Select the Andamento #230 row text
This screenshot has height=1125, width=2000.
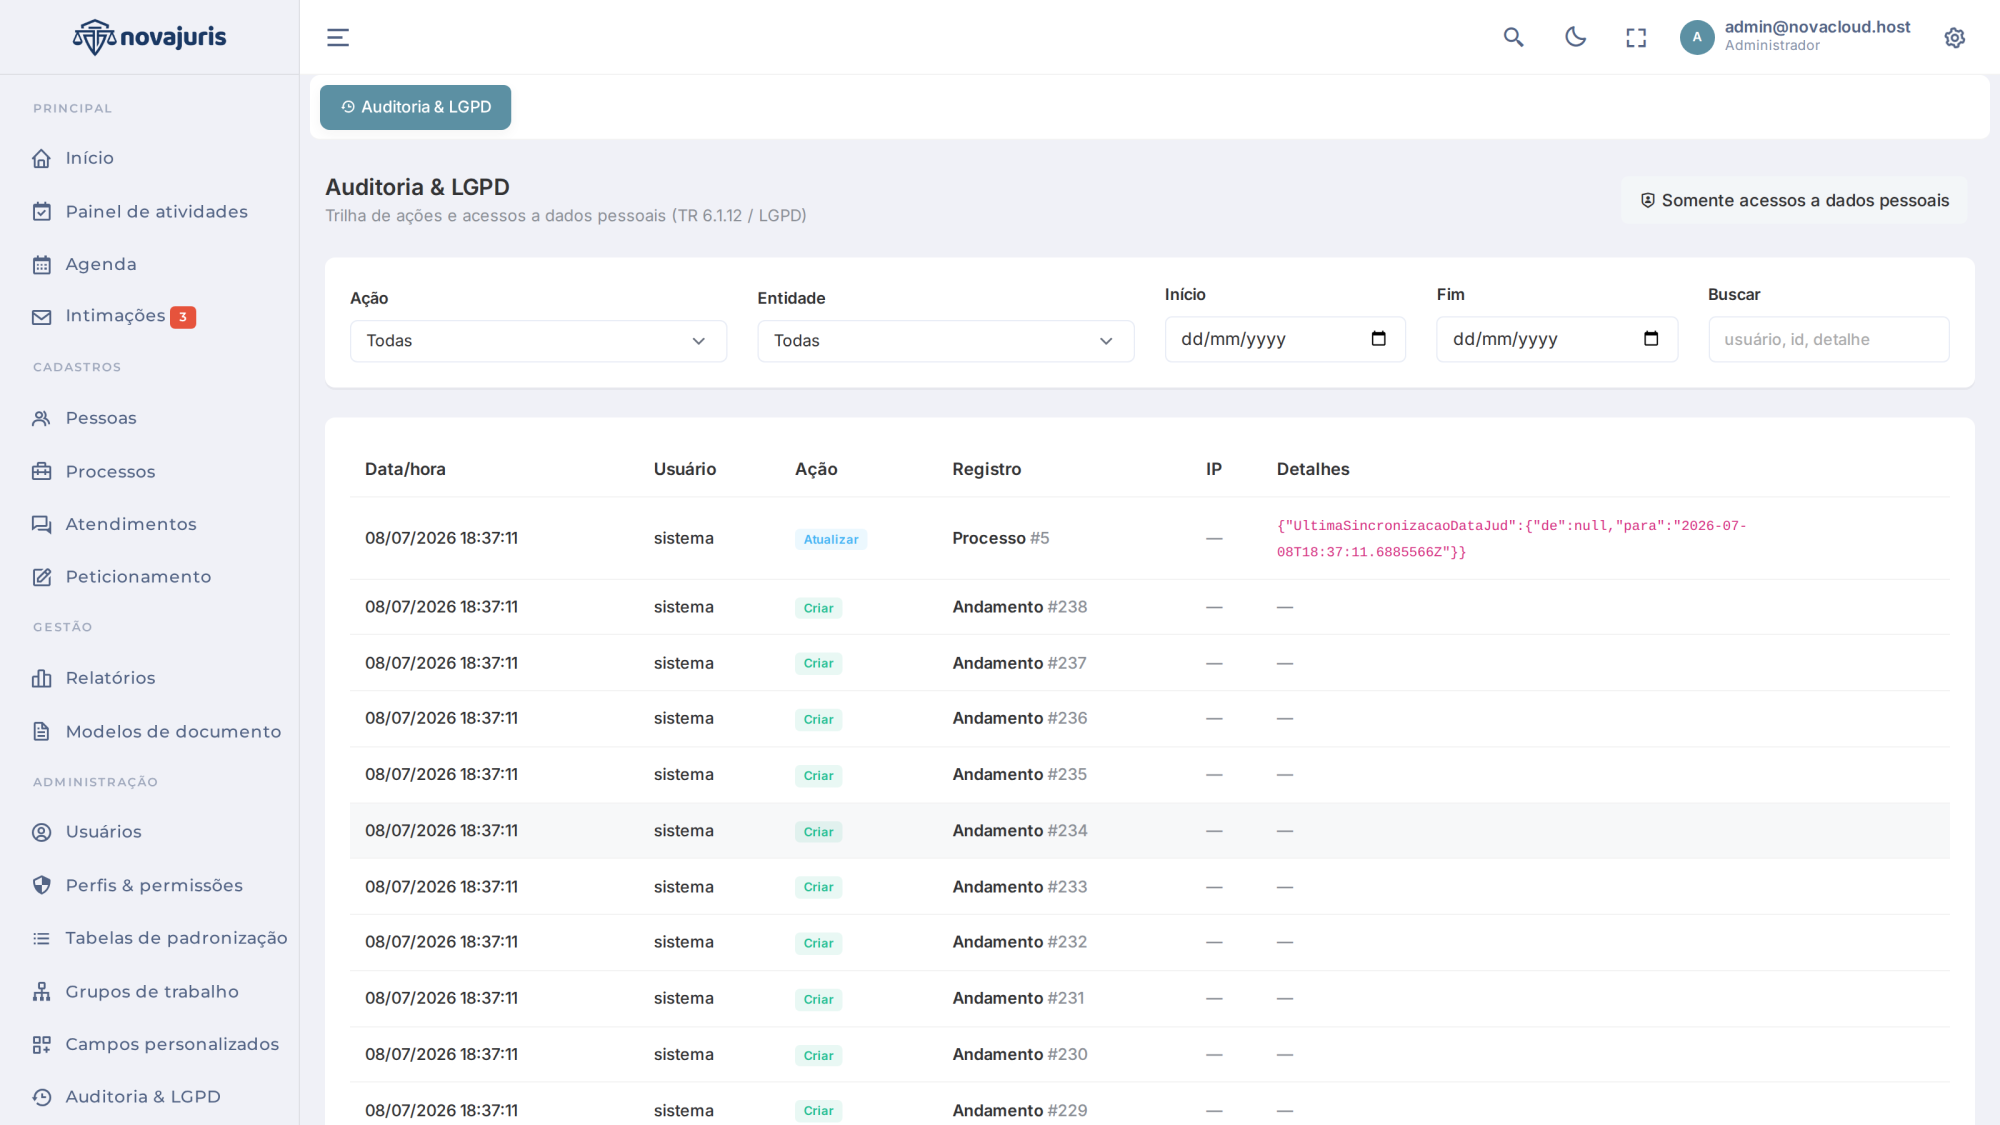point(1019,1054)
